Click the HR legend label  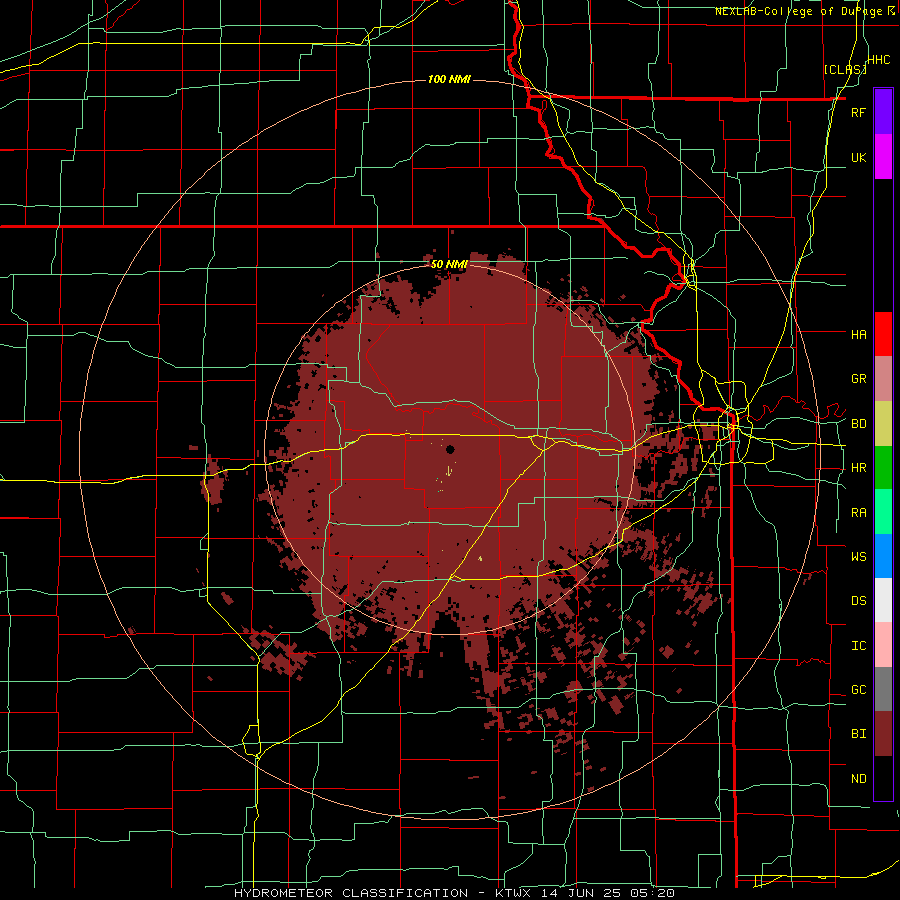[858, 468]
